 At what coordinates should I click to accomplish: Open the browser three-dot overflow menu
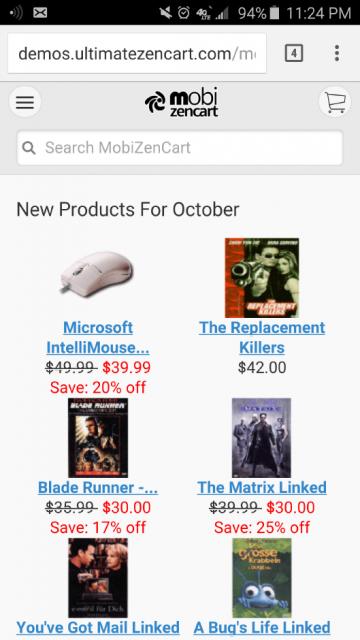click(337, 53)
